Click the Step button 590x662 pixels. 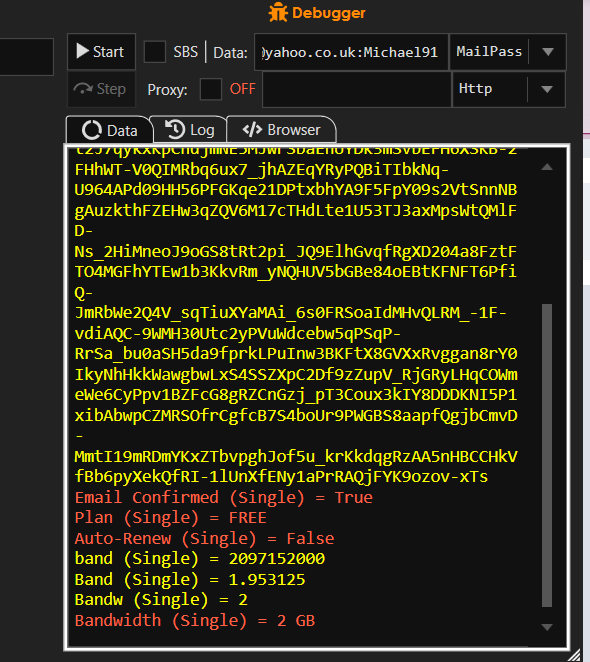tap(101, 89)
